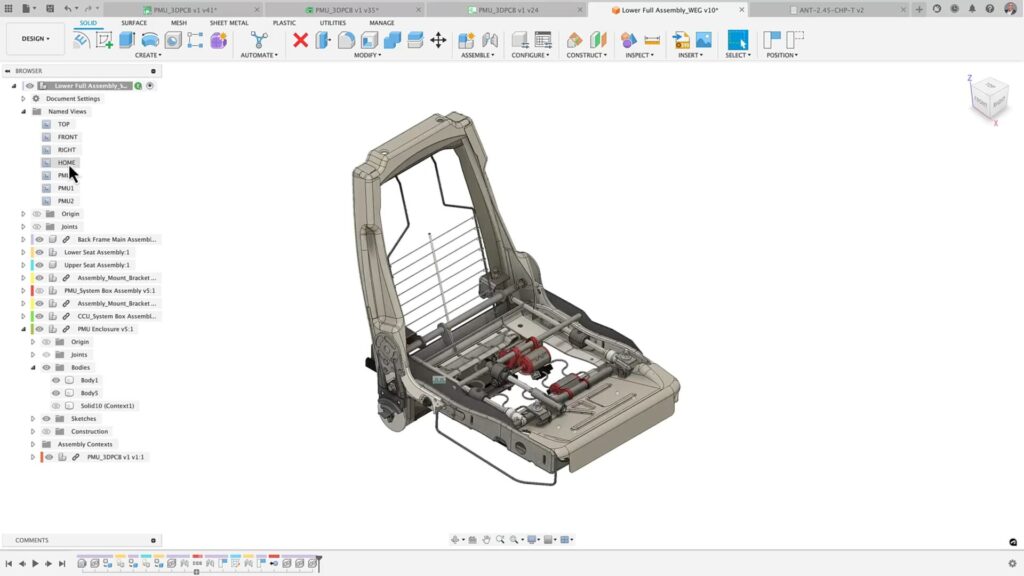Activate the Pan tool at the bottom
Viewport: 1024px width, 576px height.
click(x=487, y=538)
